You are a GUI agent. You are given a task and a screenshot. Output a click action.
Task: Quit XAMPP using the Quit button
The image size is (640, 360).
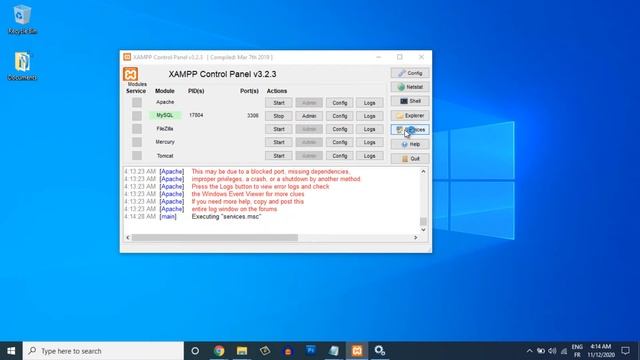(x=410, y=158)
